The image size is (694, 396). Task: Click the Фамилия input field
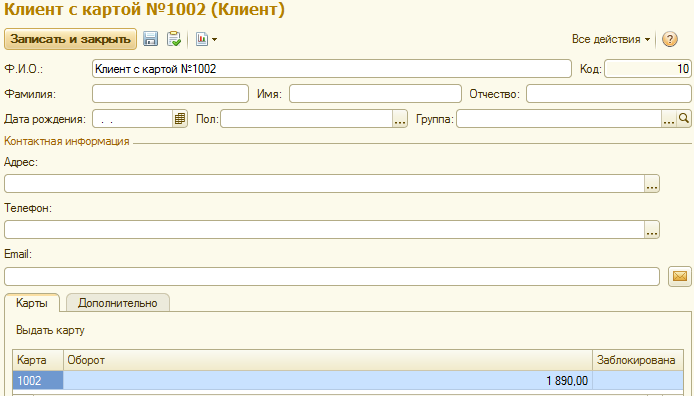pos(170,94)
